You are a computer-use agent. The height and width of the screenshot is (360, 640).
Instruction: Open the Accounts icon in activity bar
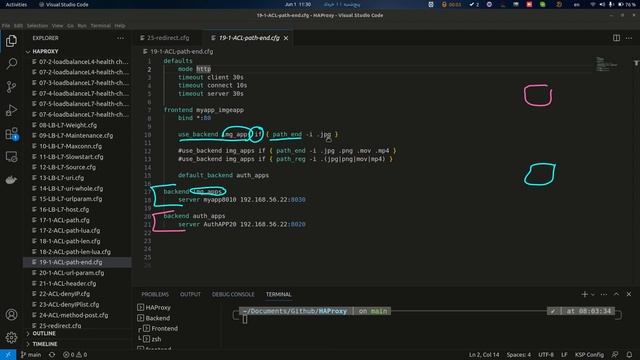(x=11, y=315)
